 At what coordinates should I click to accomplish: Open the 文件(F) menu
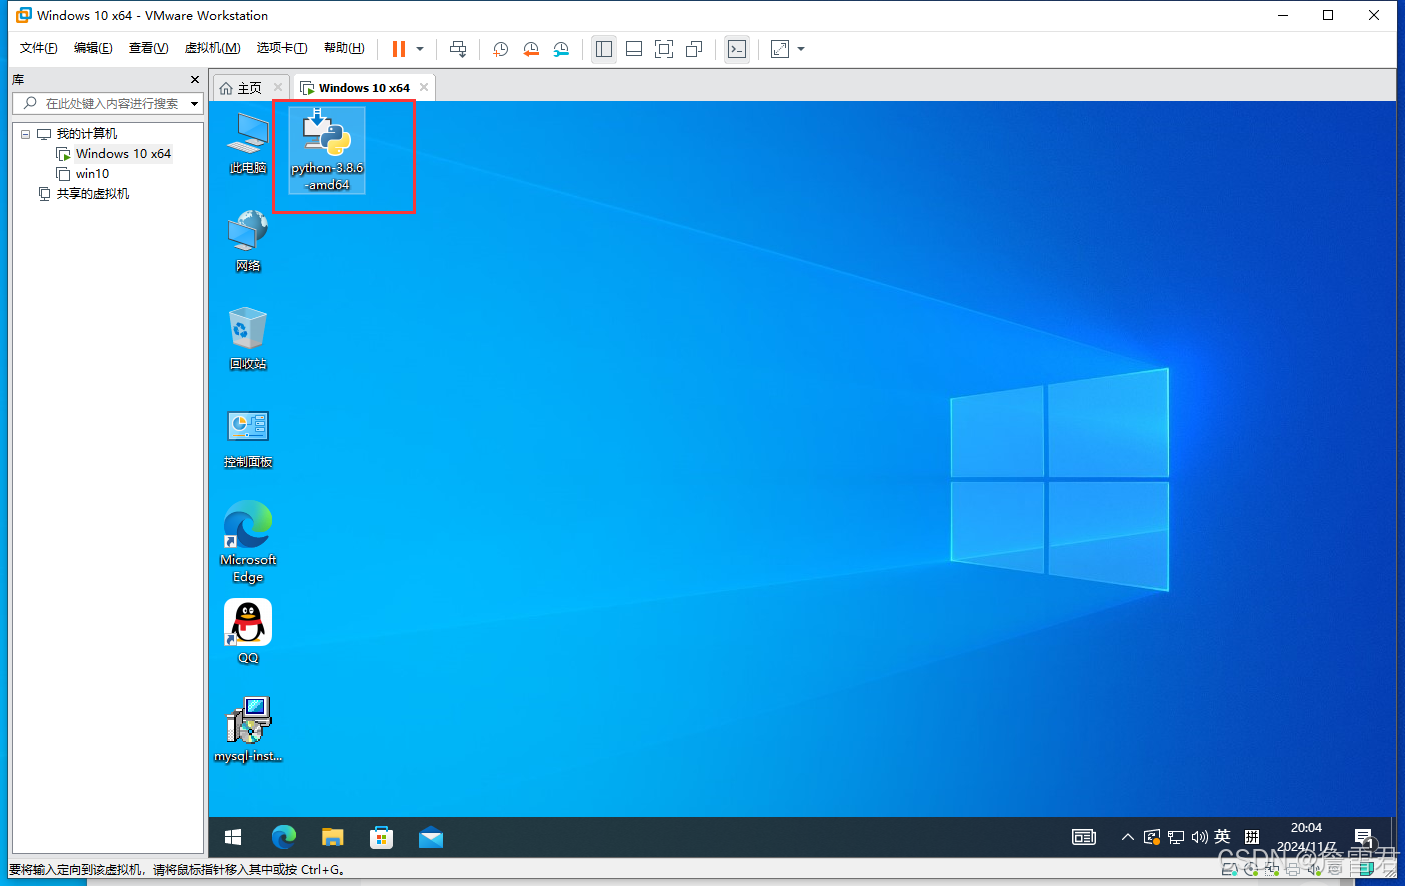(39, 48)
